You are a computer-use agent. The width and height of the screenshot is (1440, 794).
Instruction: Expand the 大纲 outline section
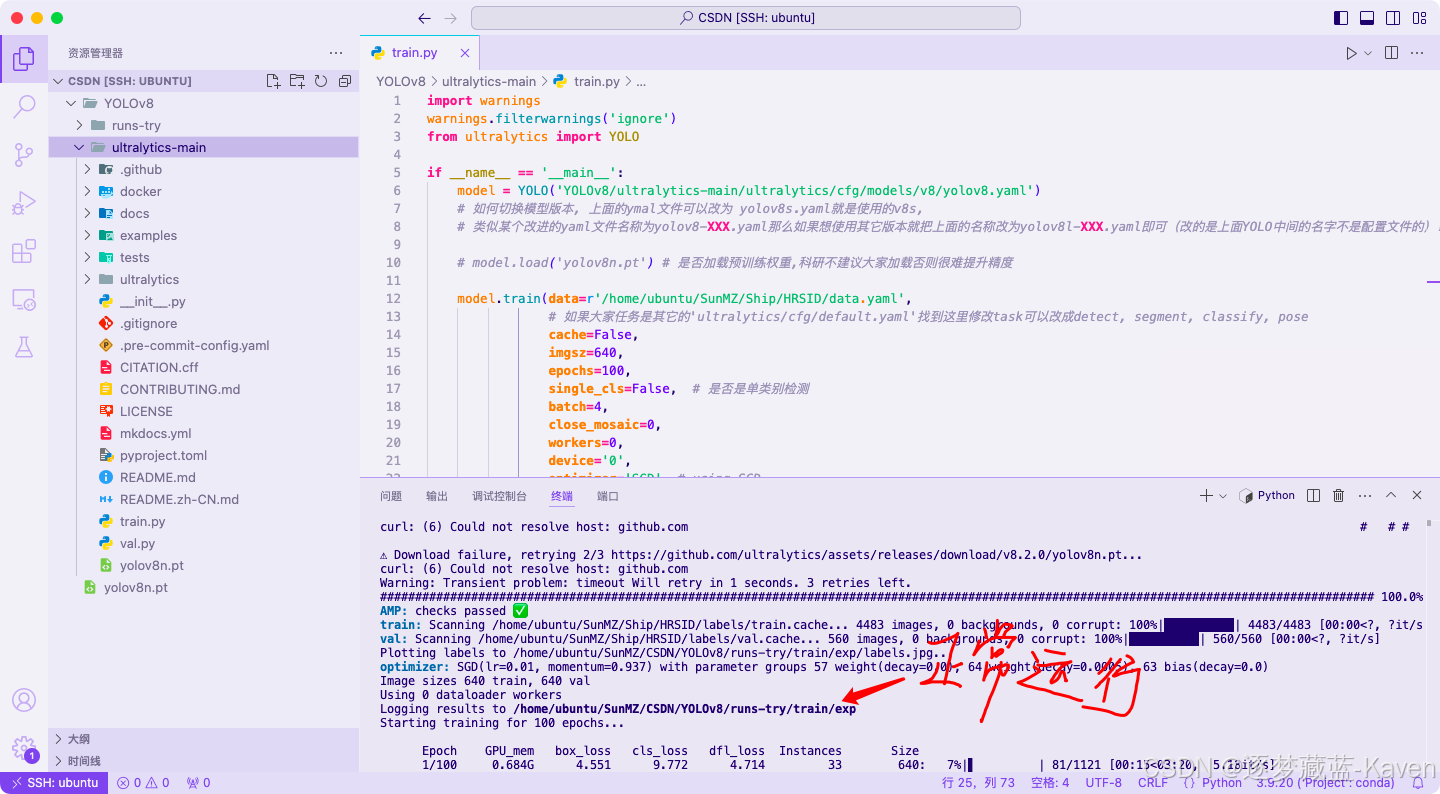point(204,739)
